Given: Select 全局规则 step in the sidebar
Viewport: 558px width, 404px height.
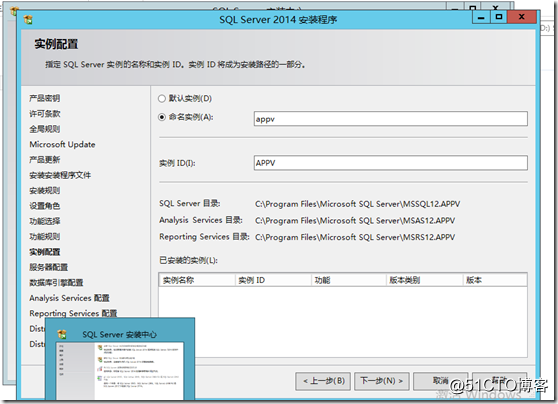Looking at the screenshot, I should pyautogui.click(x=45, y=129).
